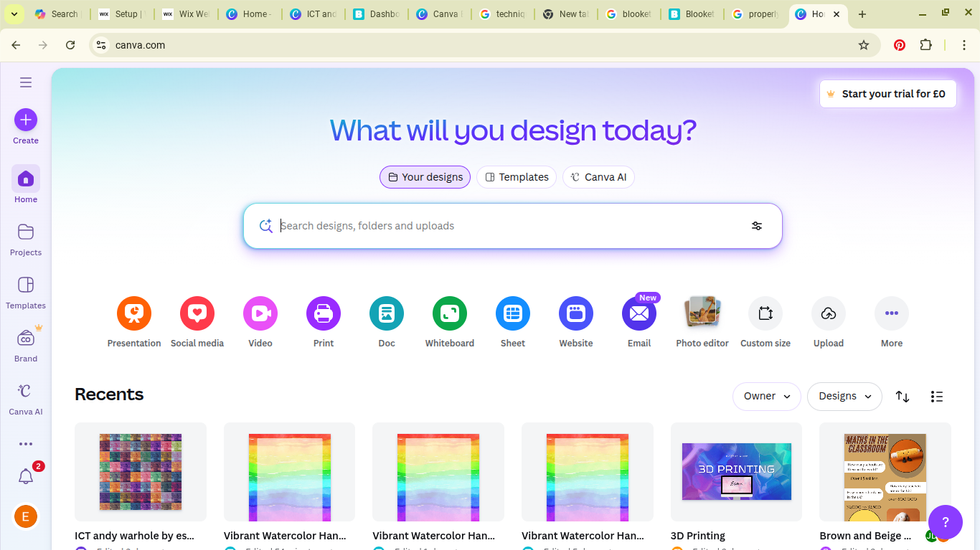Create a new Sheet

(512, 322)
